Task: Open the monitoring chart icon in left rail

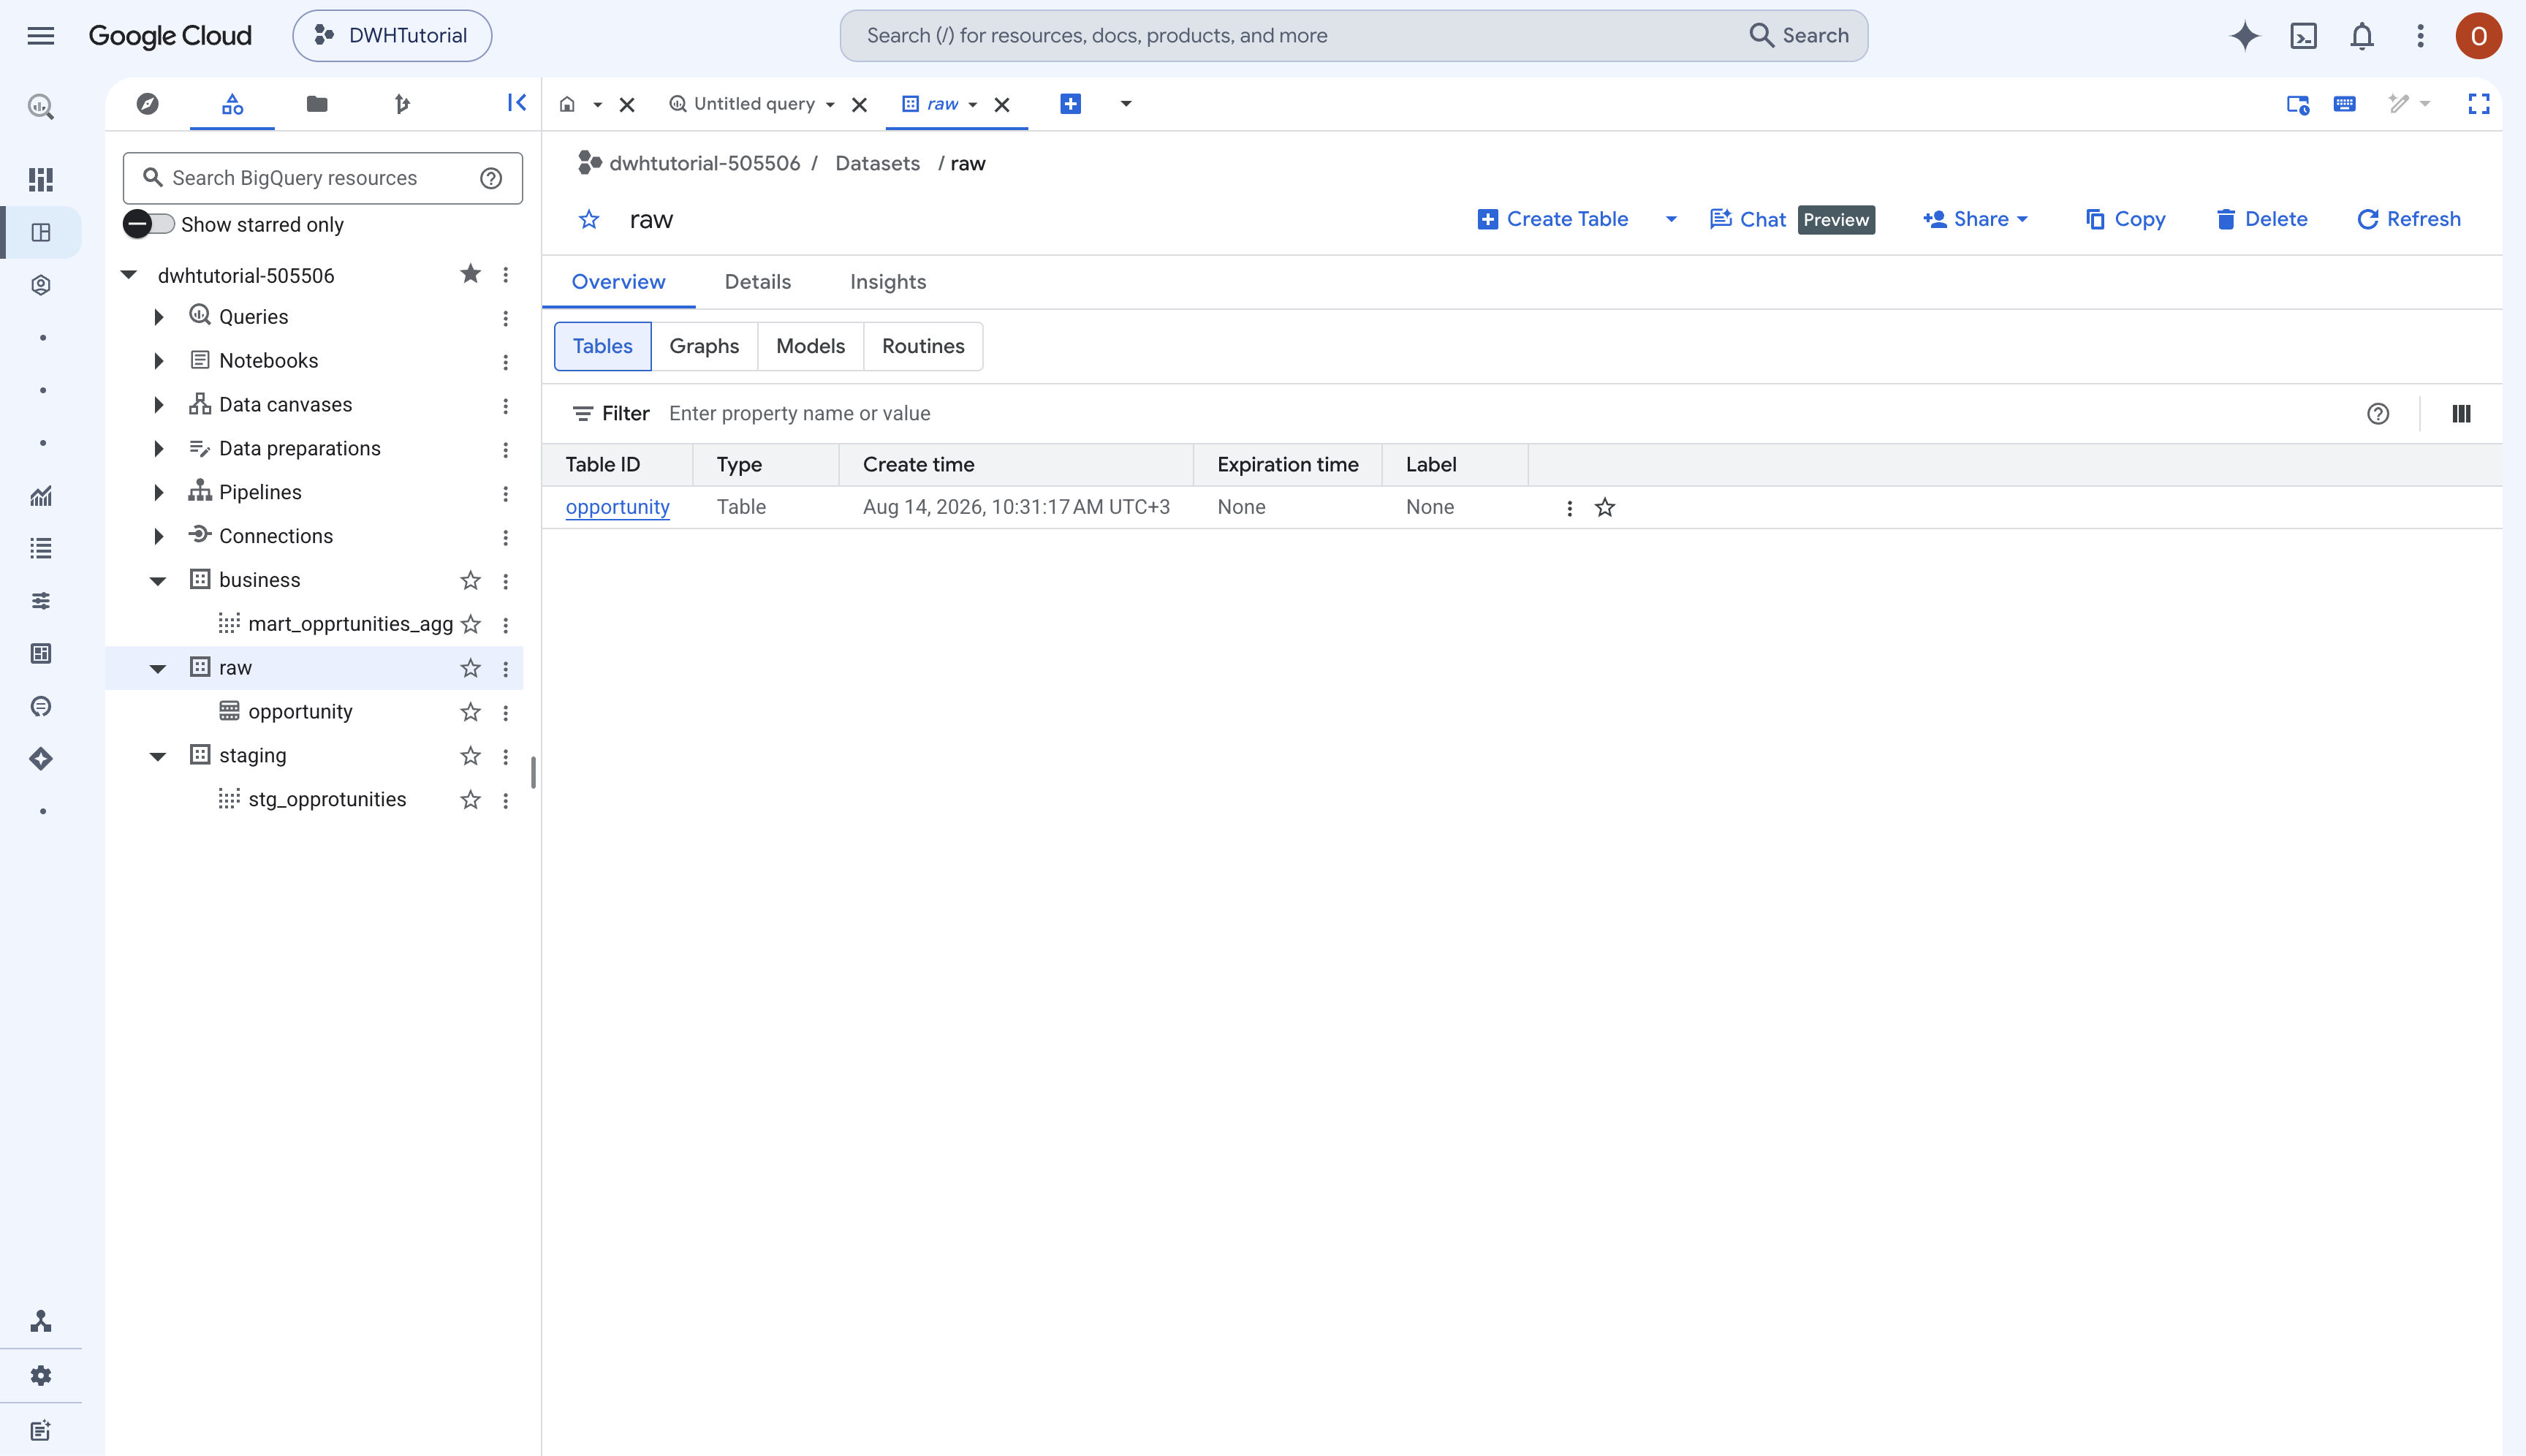Action: coord(41,496)
